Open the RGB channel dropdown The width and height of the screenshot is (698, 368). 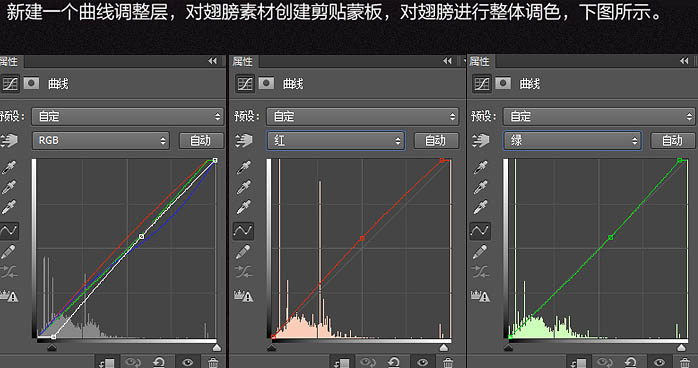101,141
